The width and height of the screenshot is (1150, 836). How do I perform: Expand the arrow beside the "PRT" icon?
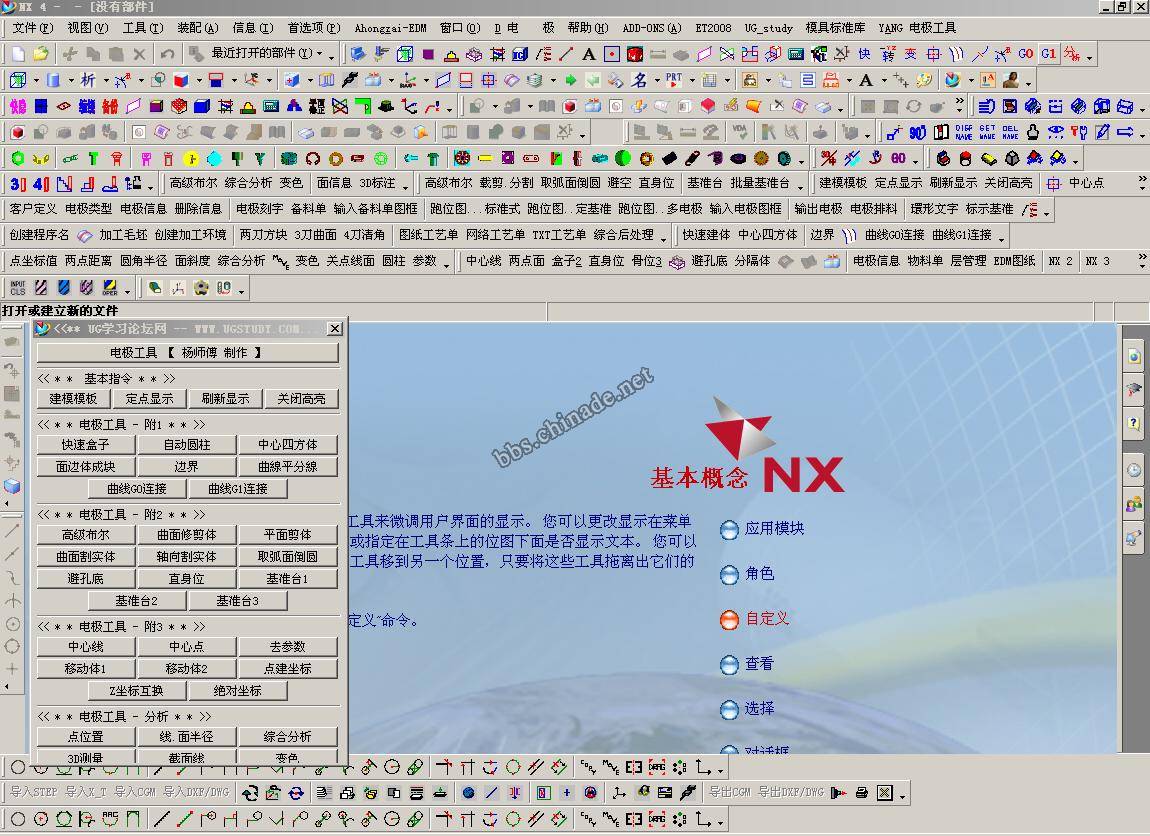tap(691, 80)
